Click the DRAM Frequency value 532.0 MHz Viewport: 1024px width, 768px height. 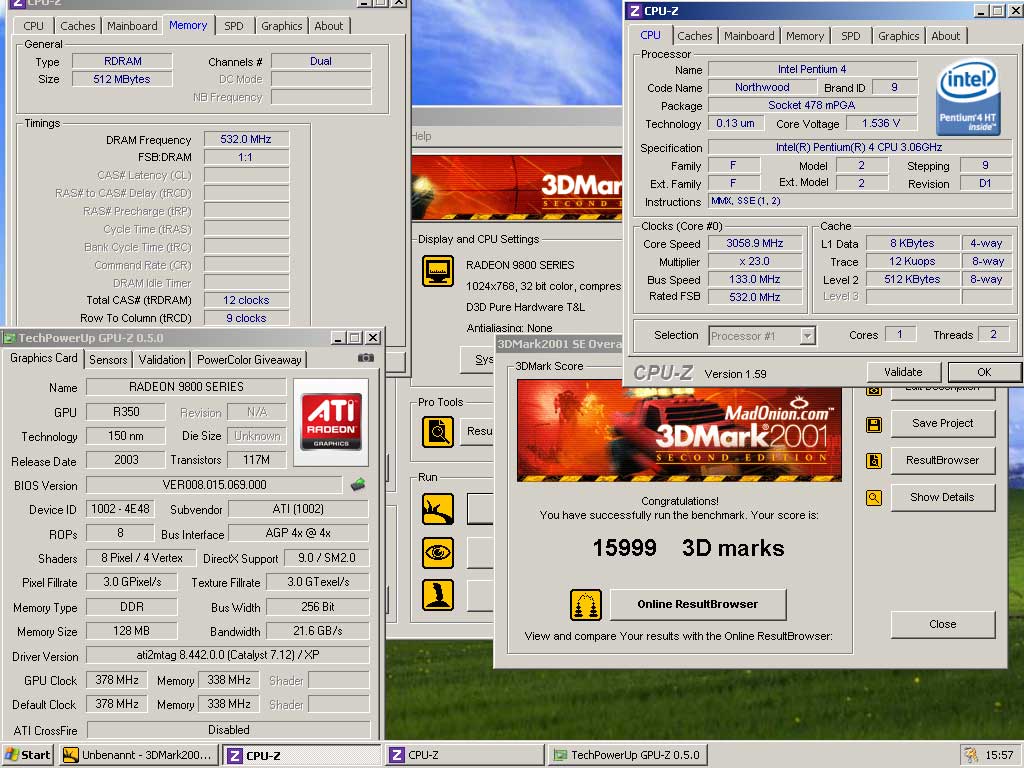click(246, 139)
